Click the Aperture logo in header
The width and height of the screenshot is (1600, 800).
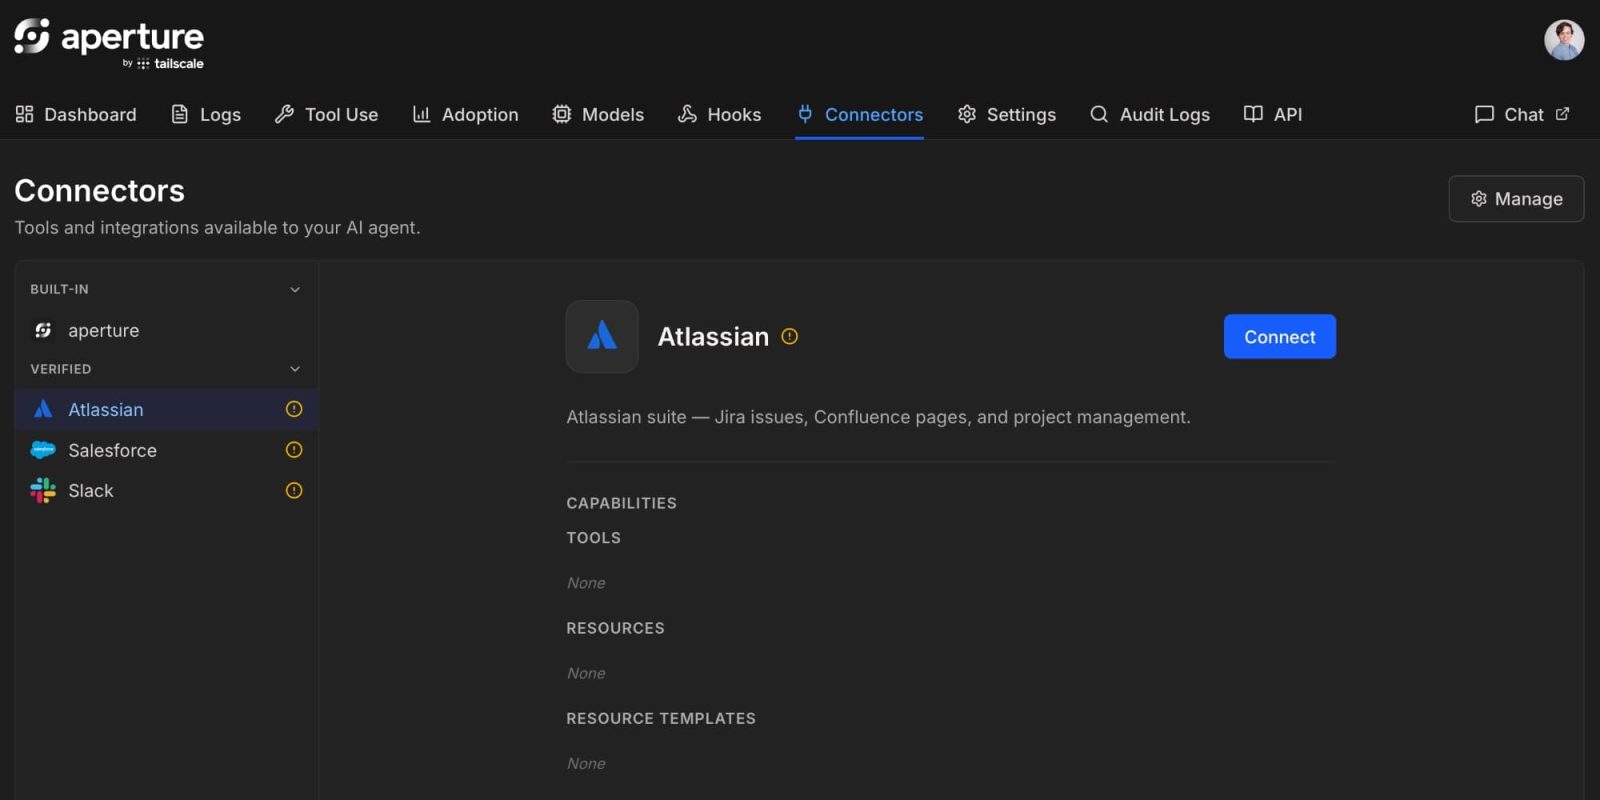[109, 44]
